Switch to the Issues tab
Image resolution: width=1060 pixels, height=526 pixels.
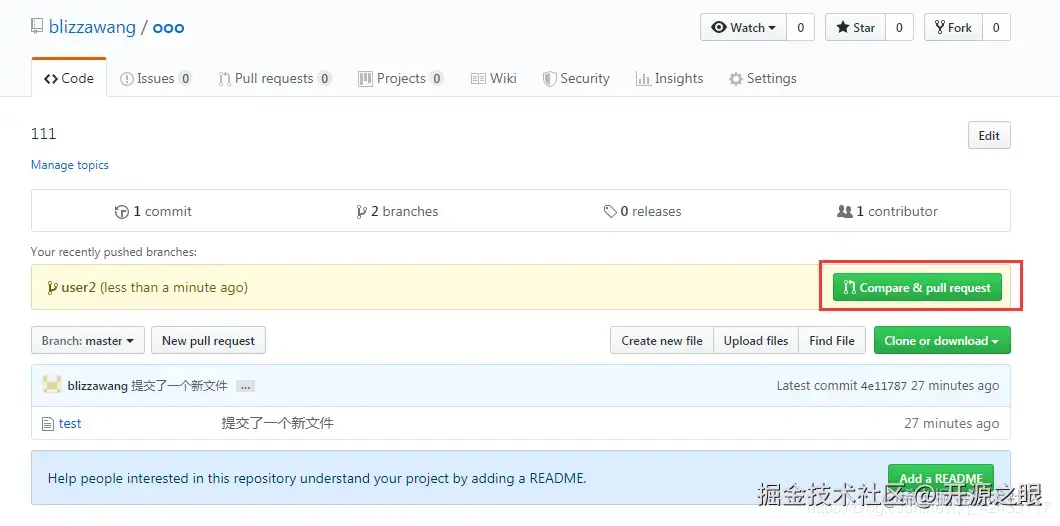(156, 79)
